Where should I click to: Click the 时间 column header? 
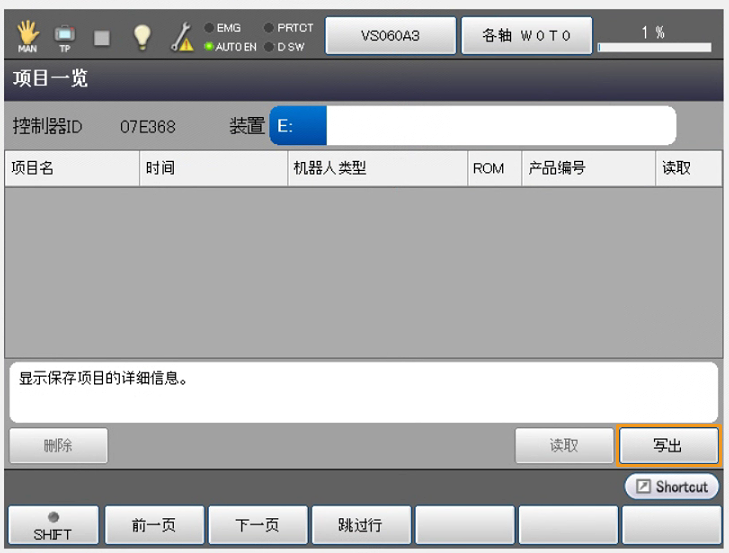coord(213,168)
